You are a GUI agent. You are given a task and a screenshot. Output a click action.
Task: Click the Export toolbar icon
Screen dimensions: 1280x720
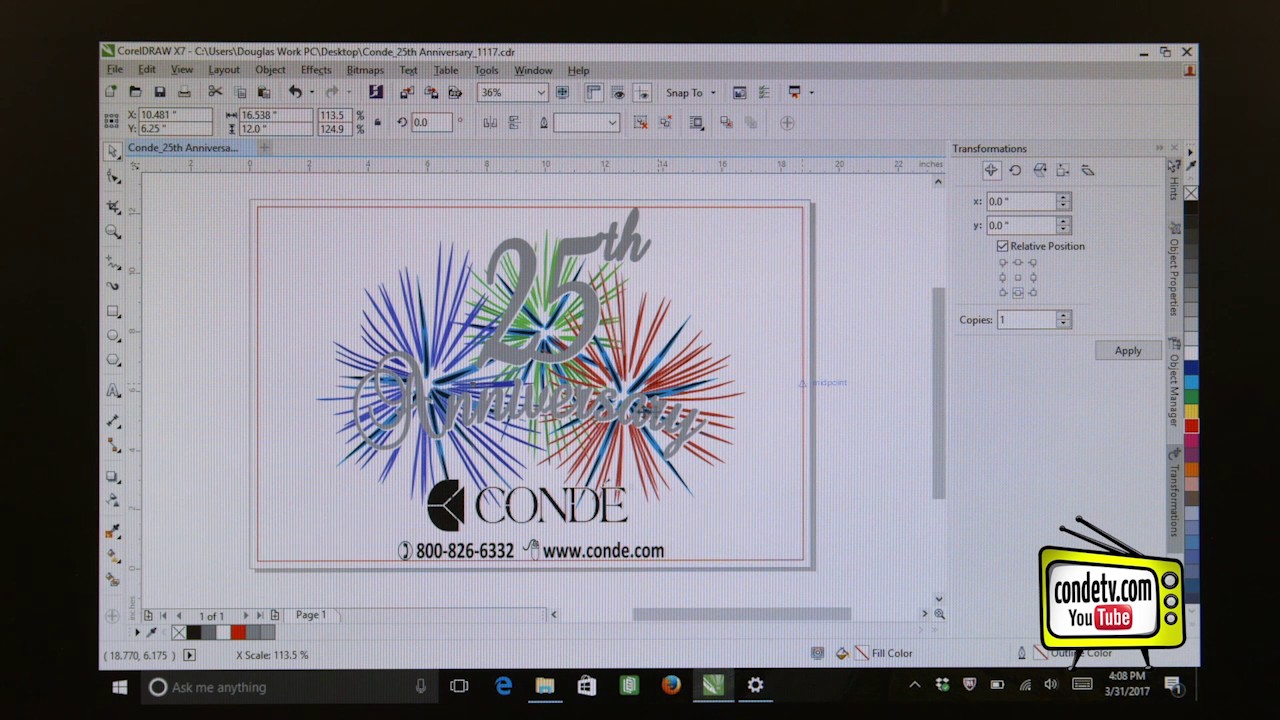click(431, 92)
